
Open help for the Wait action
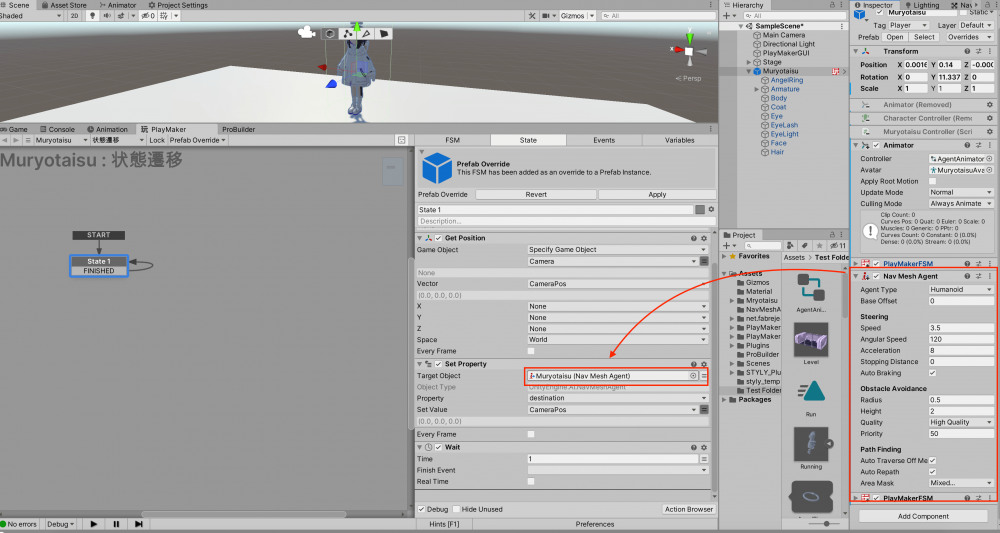click(x=693, y=448)
